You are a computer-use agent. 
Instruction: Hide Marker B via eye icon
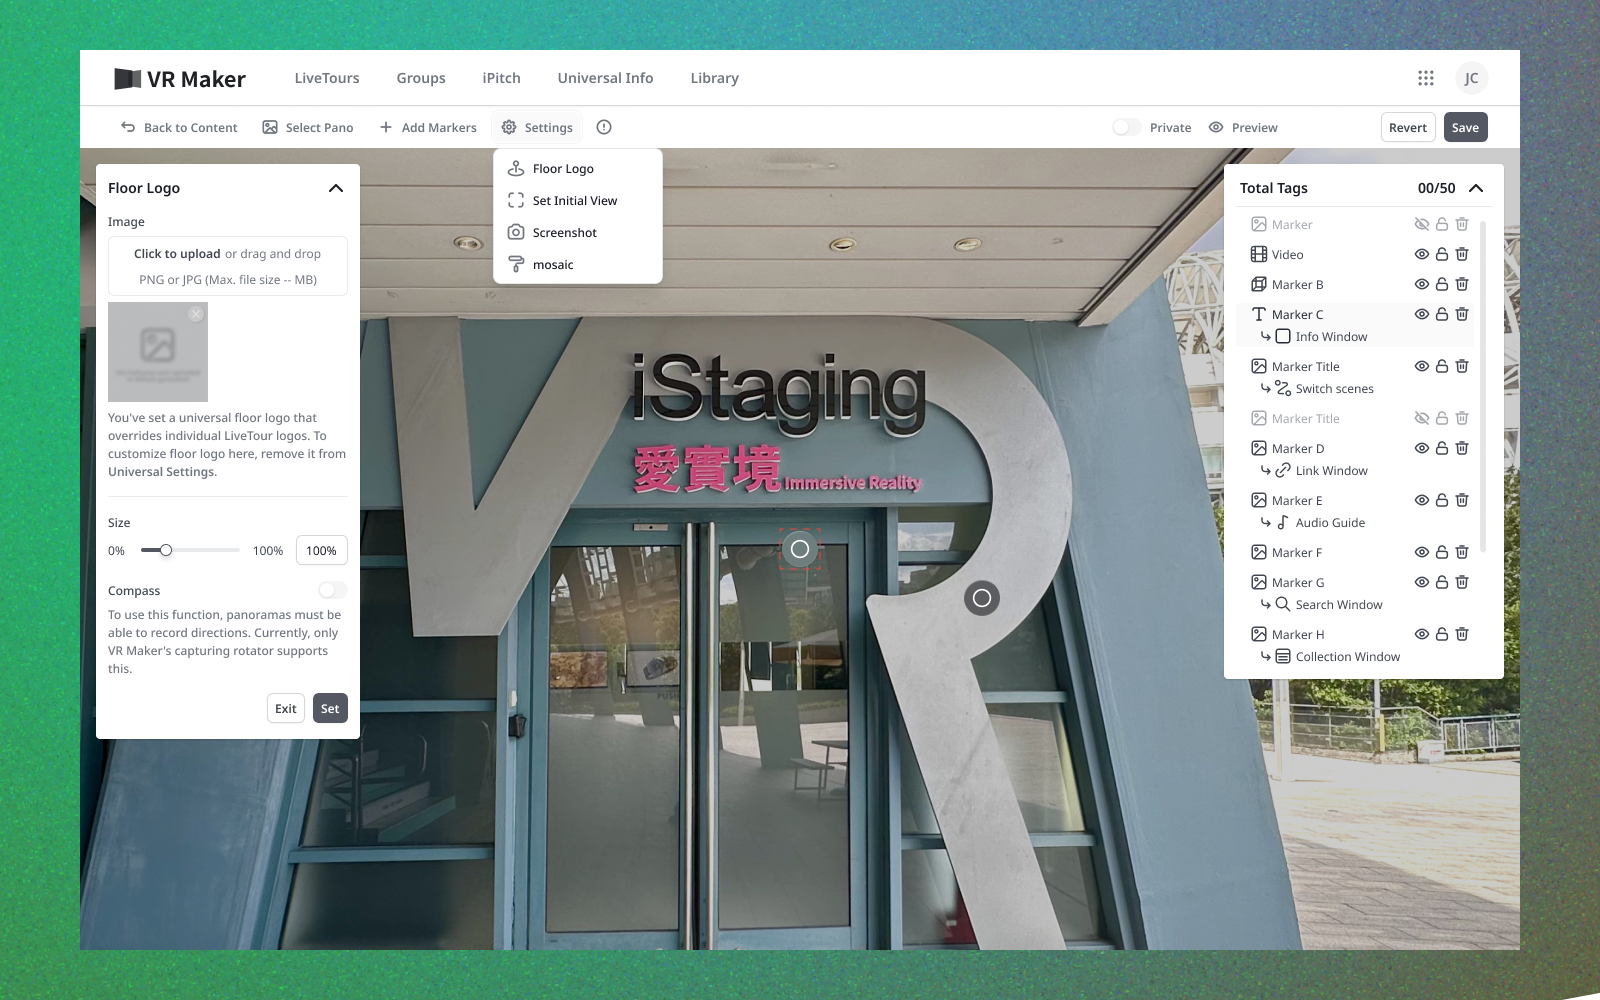coord(1422,284)
